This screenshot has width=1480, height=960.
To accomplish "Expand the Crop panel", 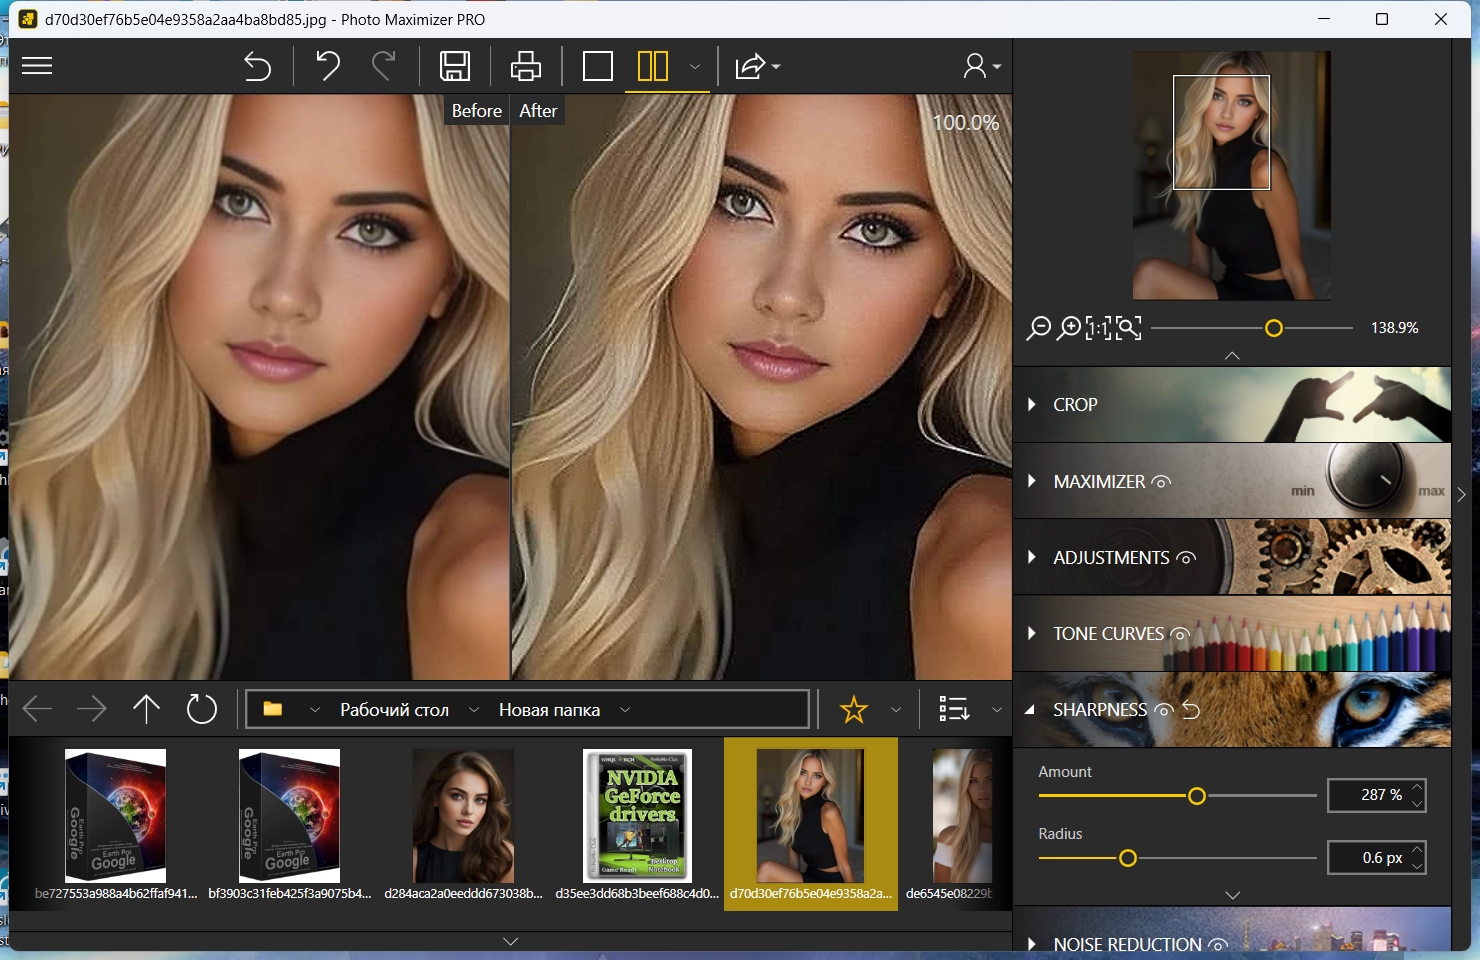I will tap(1075, 405).
